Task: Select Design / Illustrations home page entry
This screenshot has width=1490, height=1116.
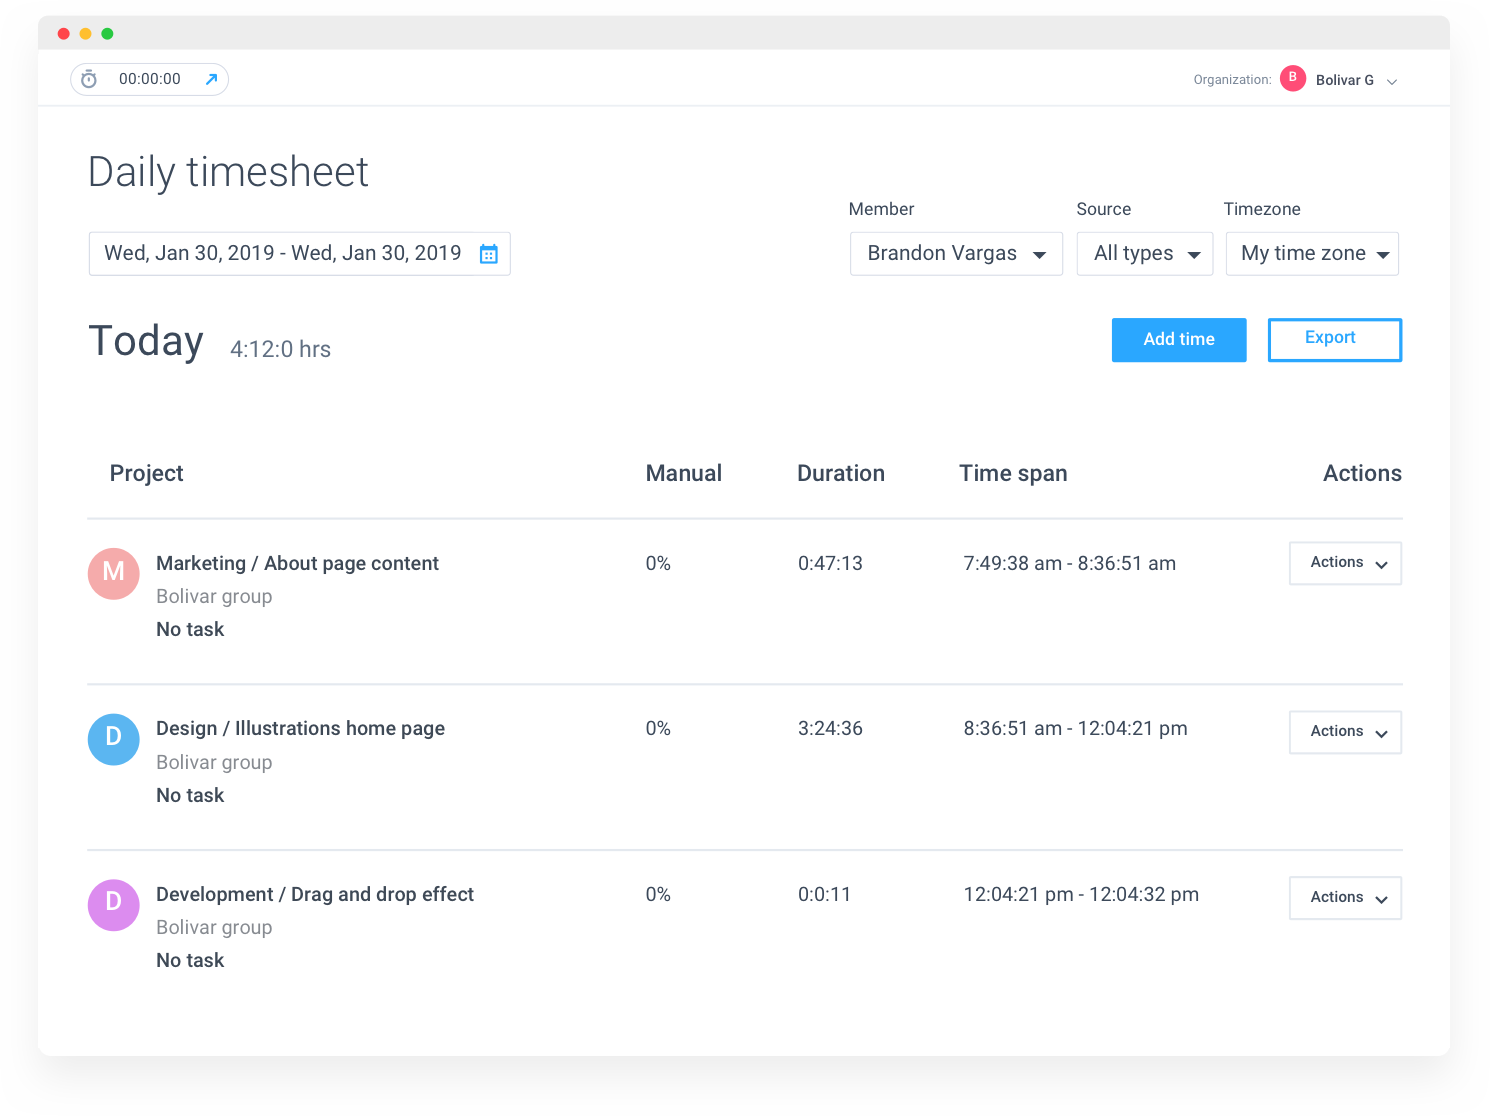Action: [300, 728]
